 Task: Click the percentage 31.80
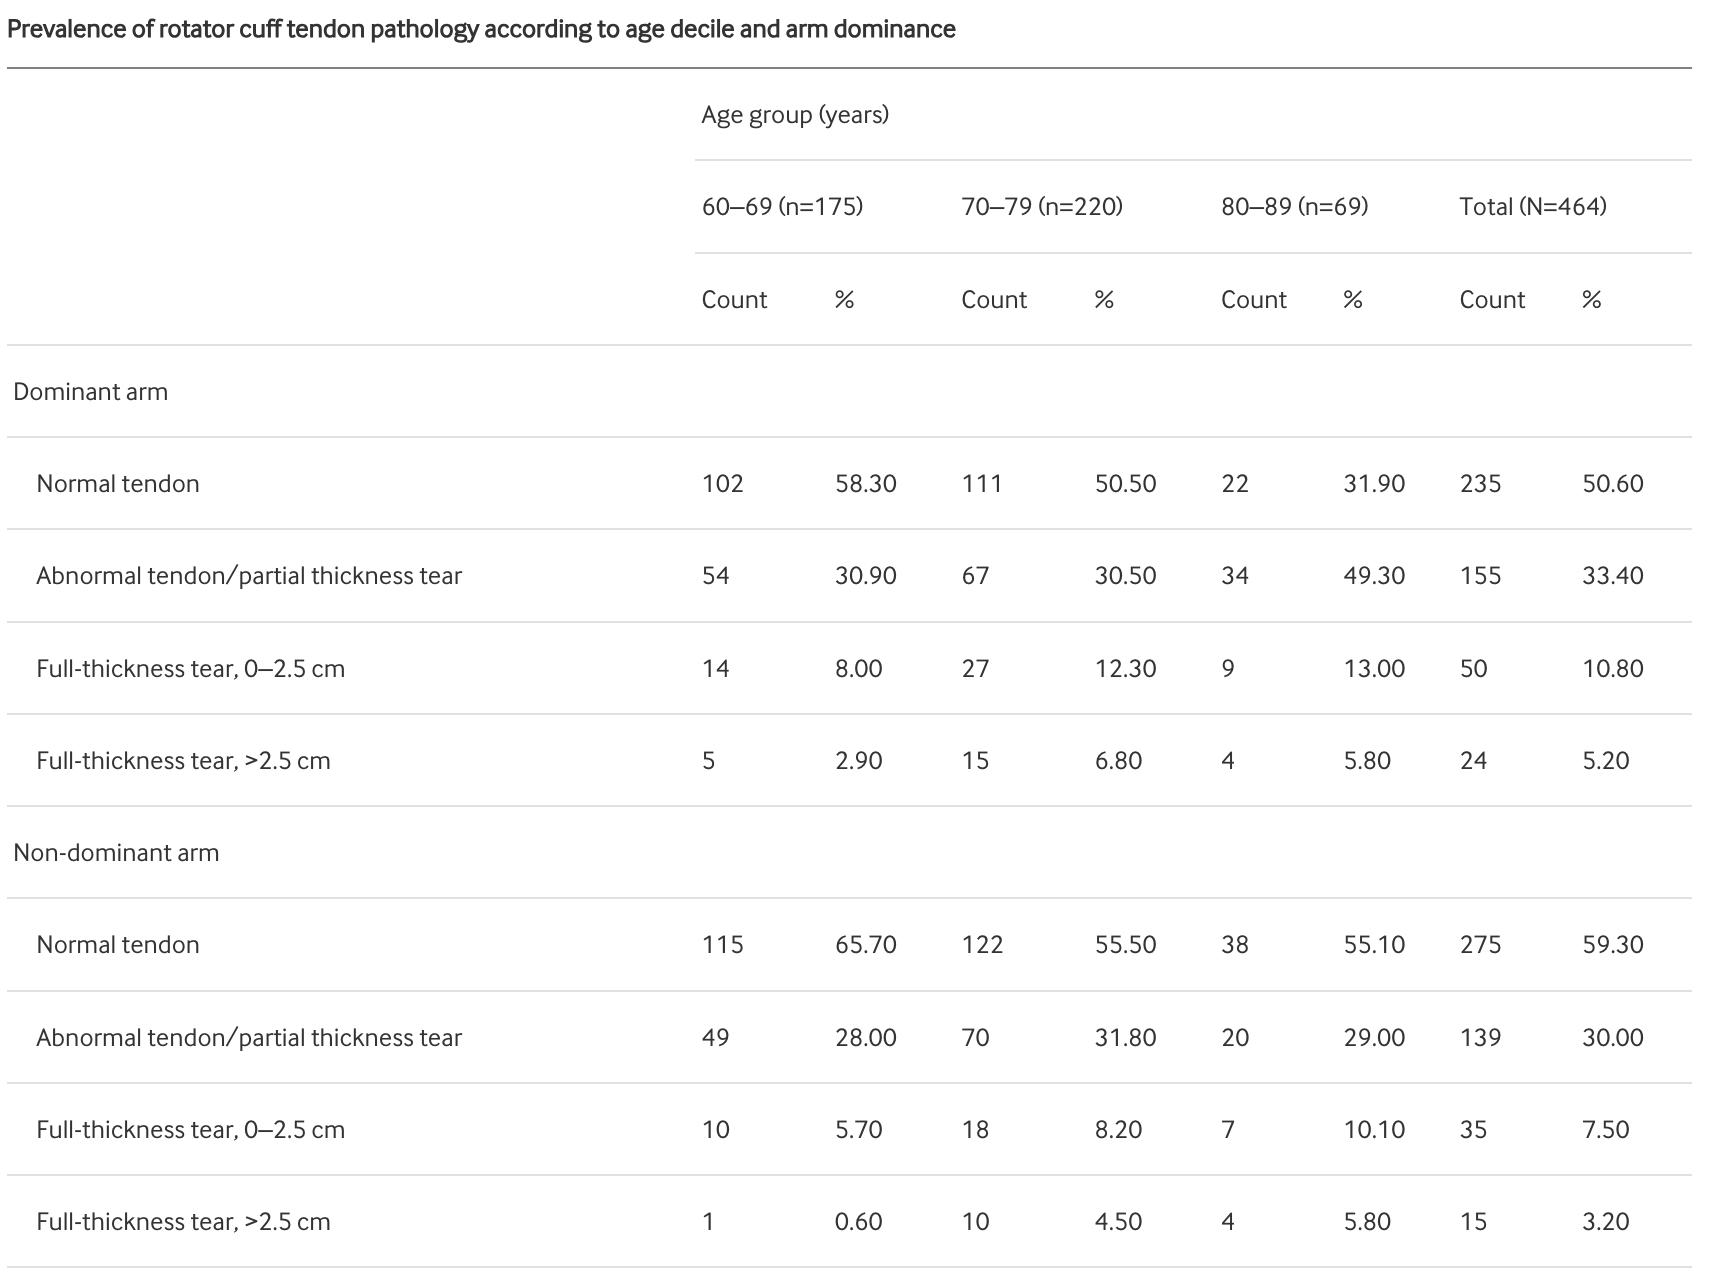tap(1125, 1038)
